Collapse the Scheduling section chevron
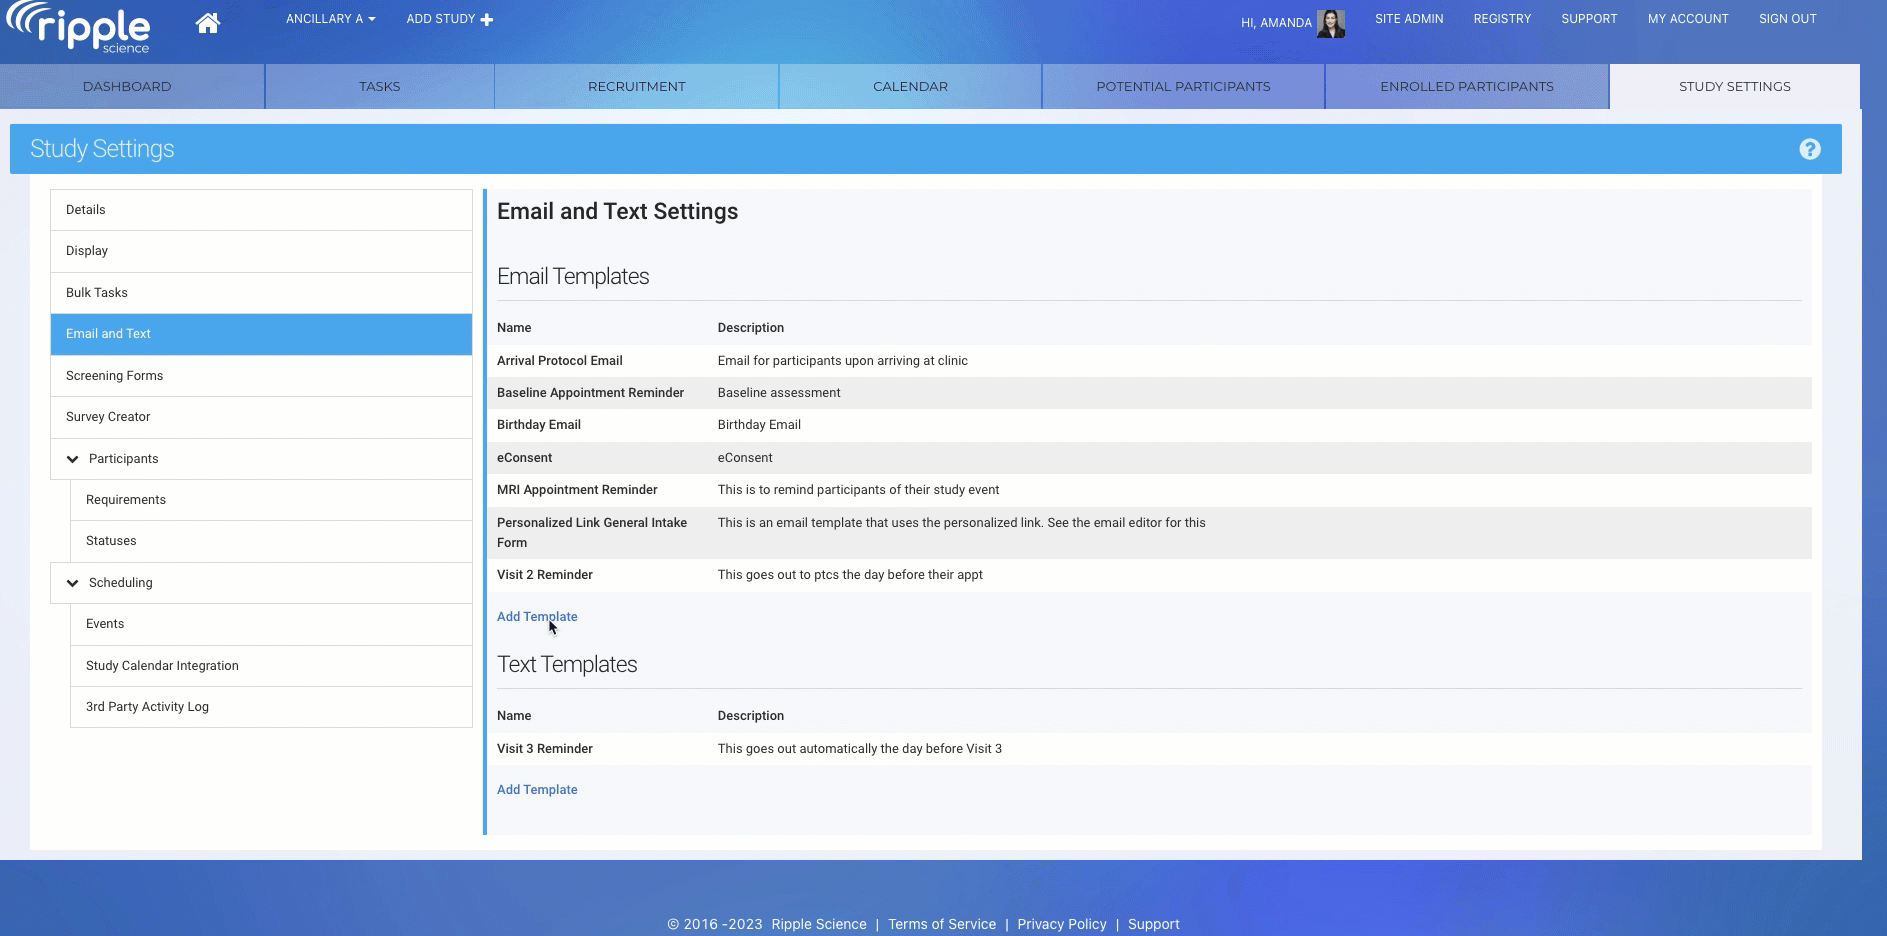Screen dimensions: 1887x936 [x=72, y=583]
